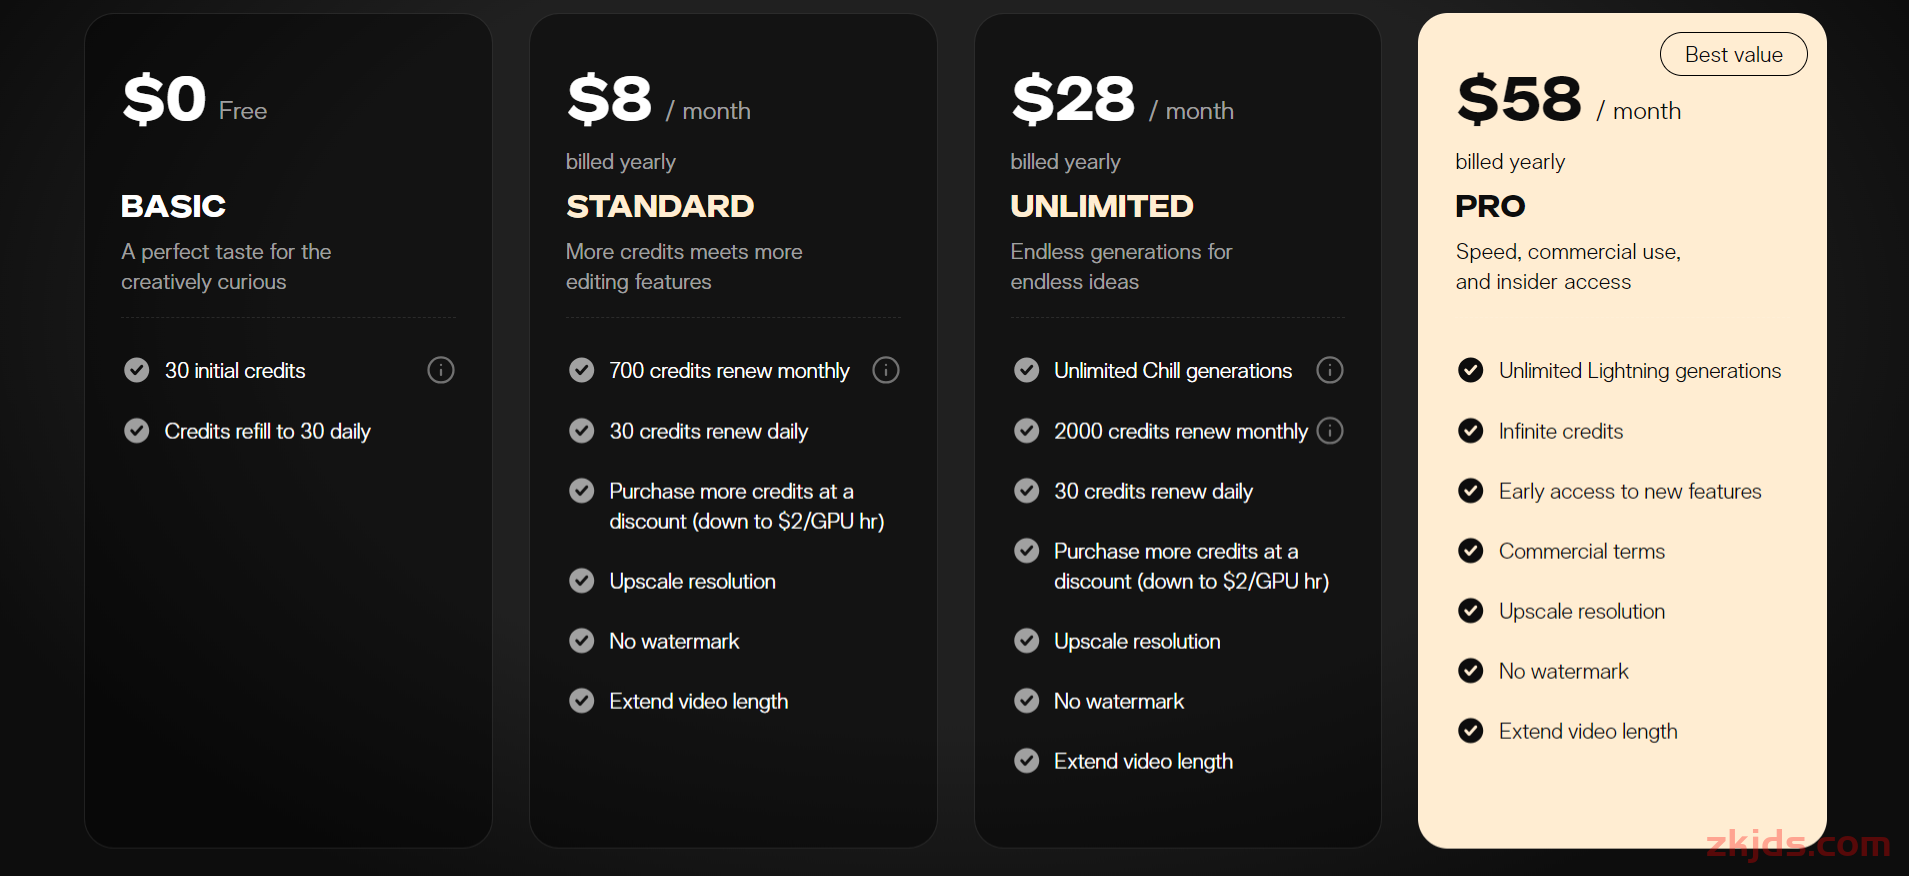This screenshot has width=1909, height=876.
Task: Click Extend video length in the Unlimited plan
Action: [1143, 761]
